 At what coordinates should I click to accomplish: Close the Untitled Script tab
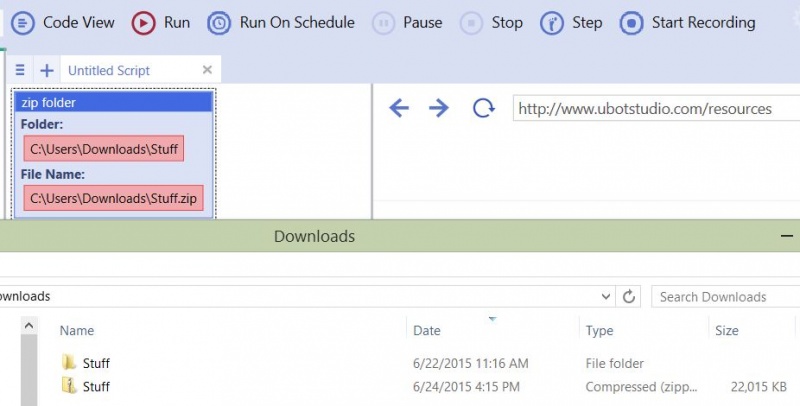(207, 69)
